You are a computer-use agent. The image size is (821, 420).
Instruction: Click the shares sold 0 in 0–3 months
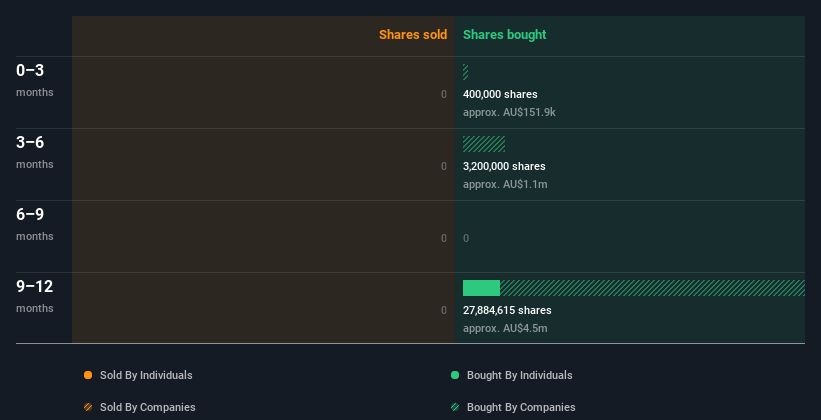pyautogui.click(x=444, y=94)
